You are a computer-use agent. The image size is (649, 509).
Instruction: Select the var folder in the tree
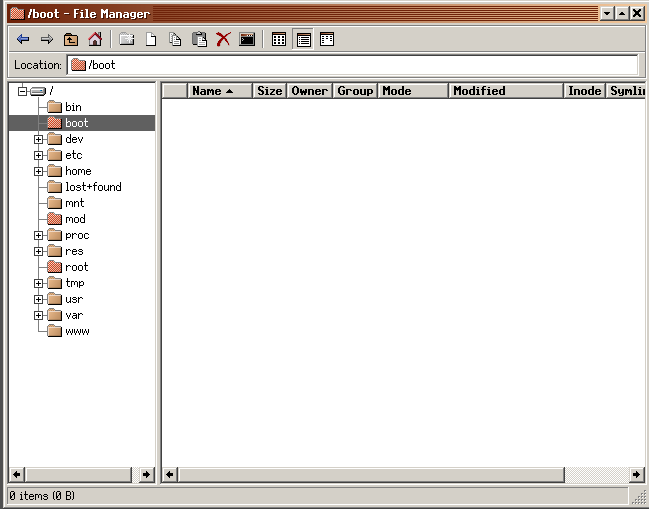65,315
